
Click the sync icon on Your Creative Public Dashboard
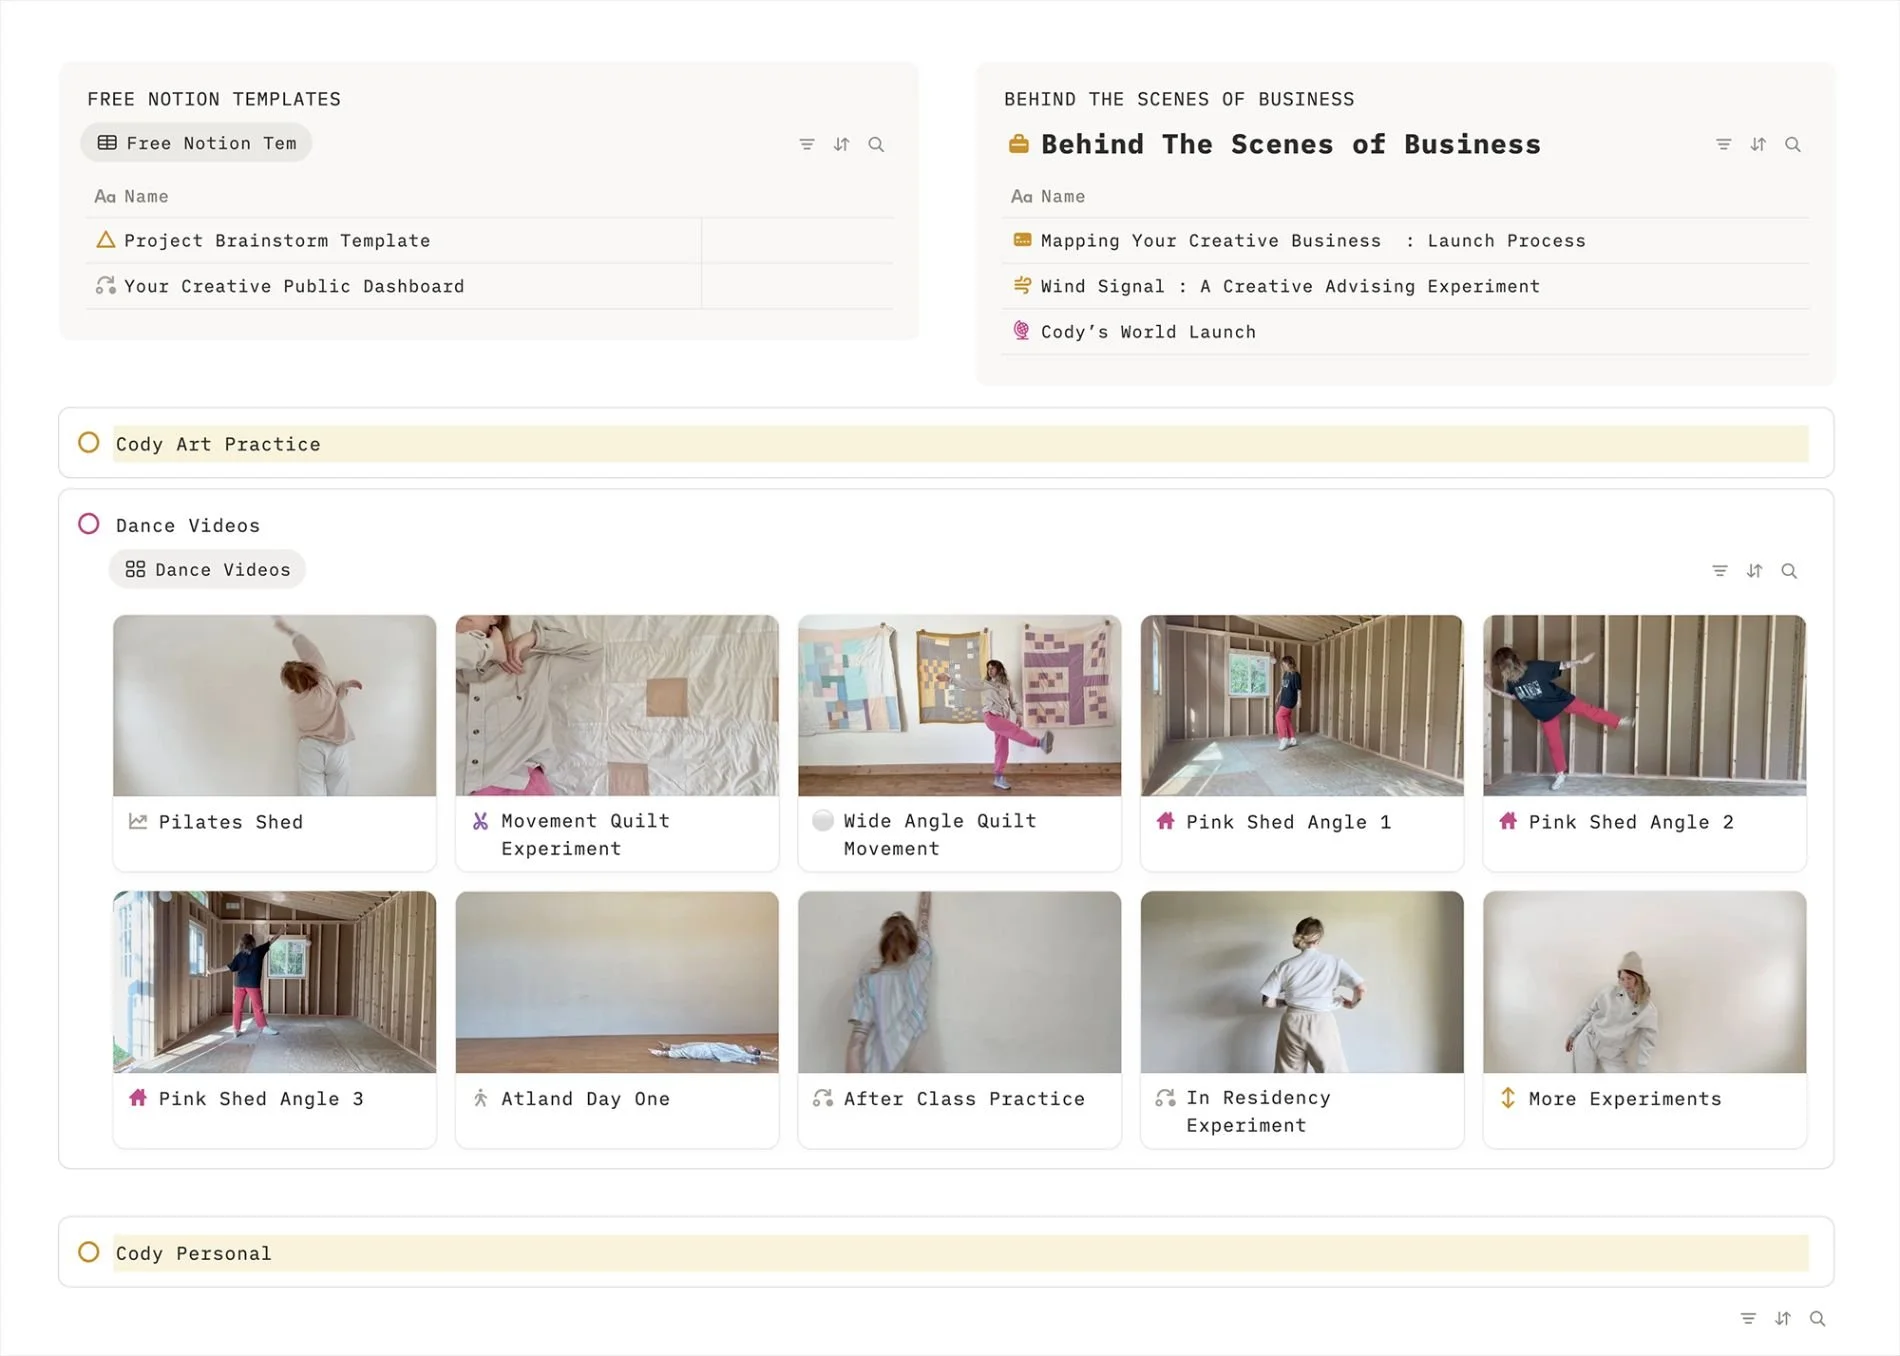click(105, 286)
